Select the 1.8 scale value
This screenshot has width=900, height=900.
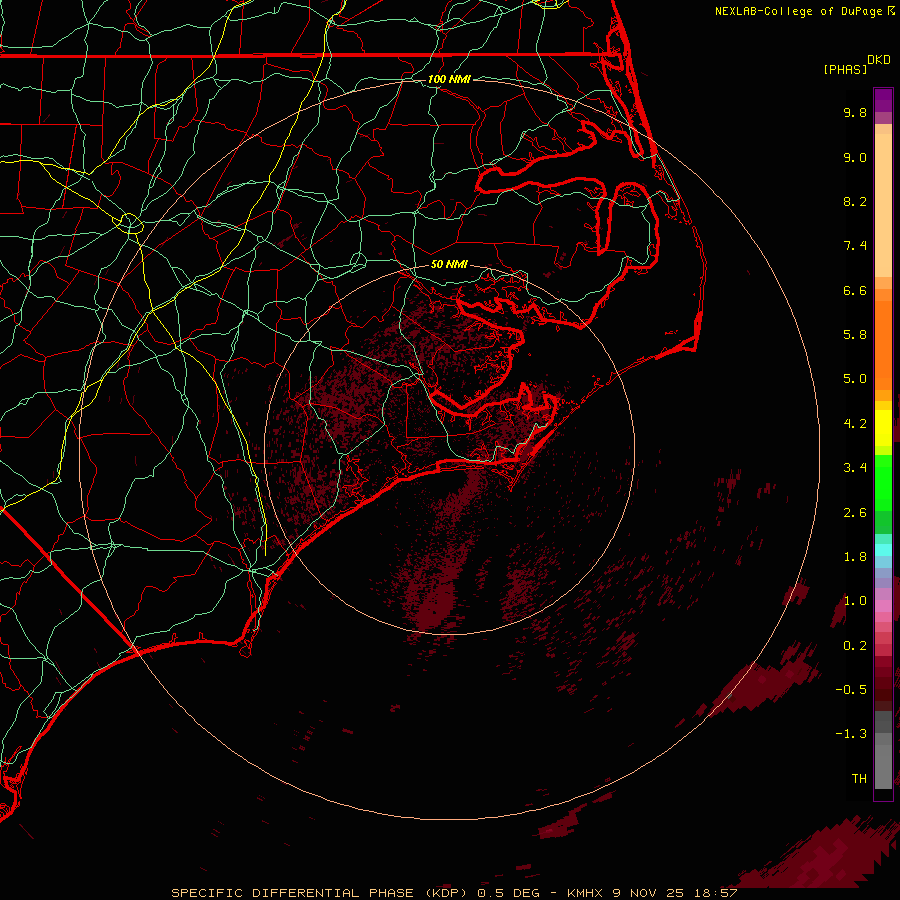(x=855, y=557)
